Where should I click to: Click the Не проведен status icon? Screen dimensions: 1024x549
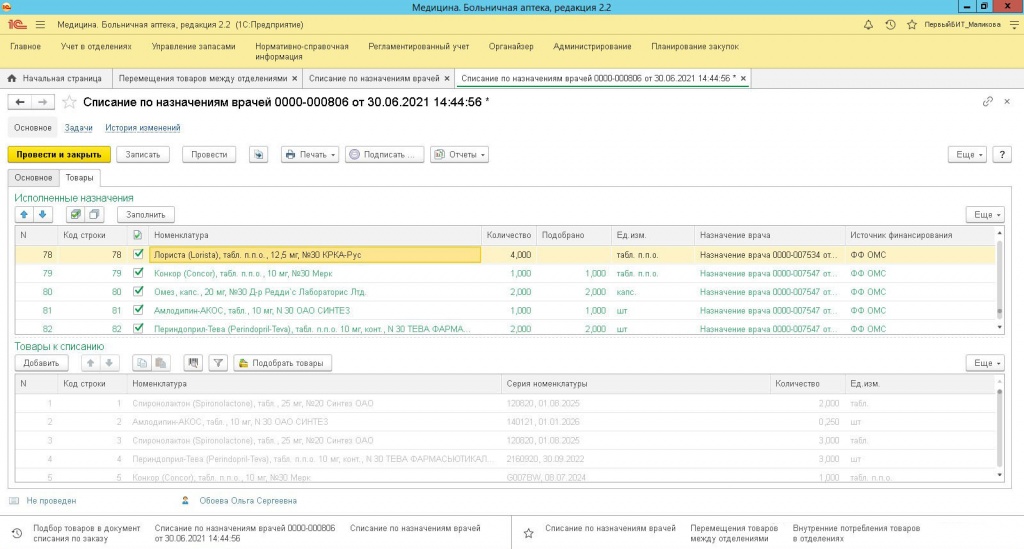14,501
